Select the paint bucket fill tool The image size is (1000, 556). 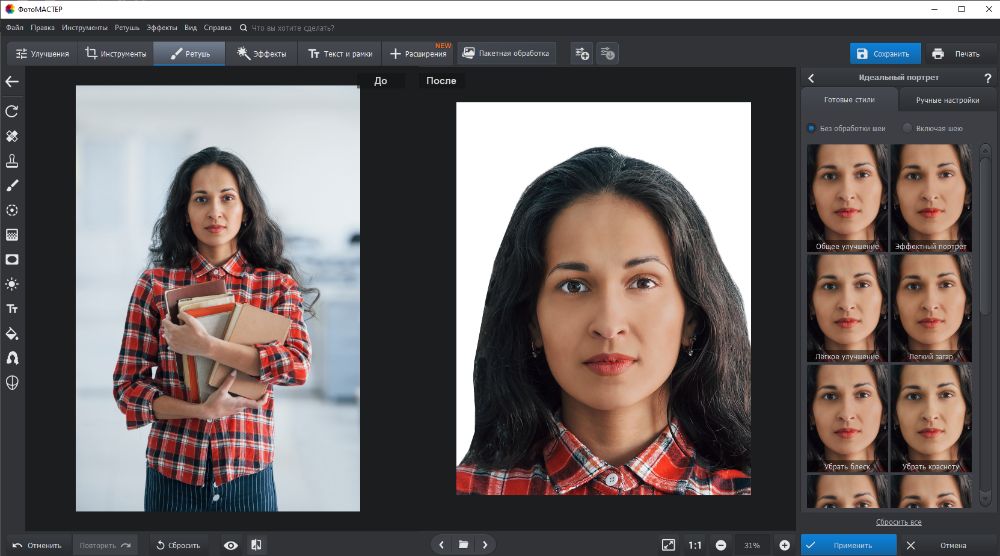(x=12, y=333)
